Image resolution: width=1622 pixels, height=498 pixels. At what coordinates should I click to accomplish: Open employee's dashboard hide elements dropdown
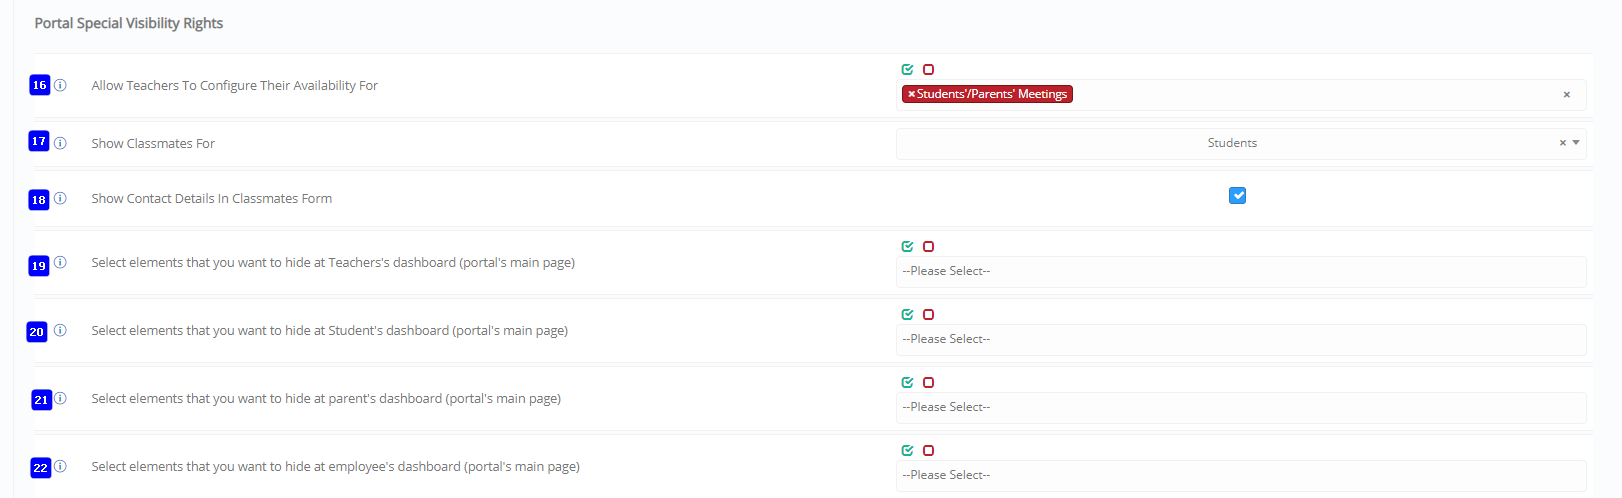(x=1241, y=475)
